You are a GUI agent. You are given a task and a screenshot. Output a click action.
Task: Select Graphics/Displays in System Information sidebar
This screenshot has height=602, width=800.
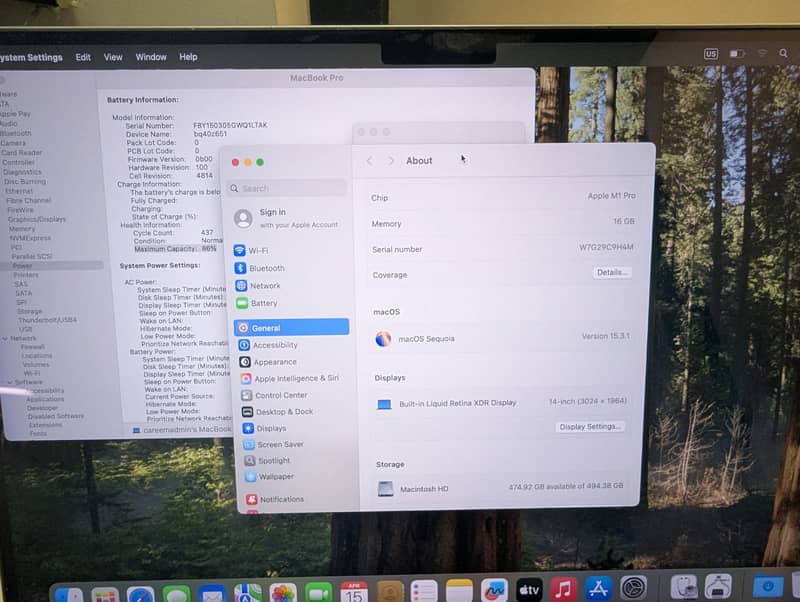(37, 219)
